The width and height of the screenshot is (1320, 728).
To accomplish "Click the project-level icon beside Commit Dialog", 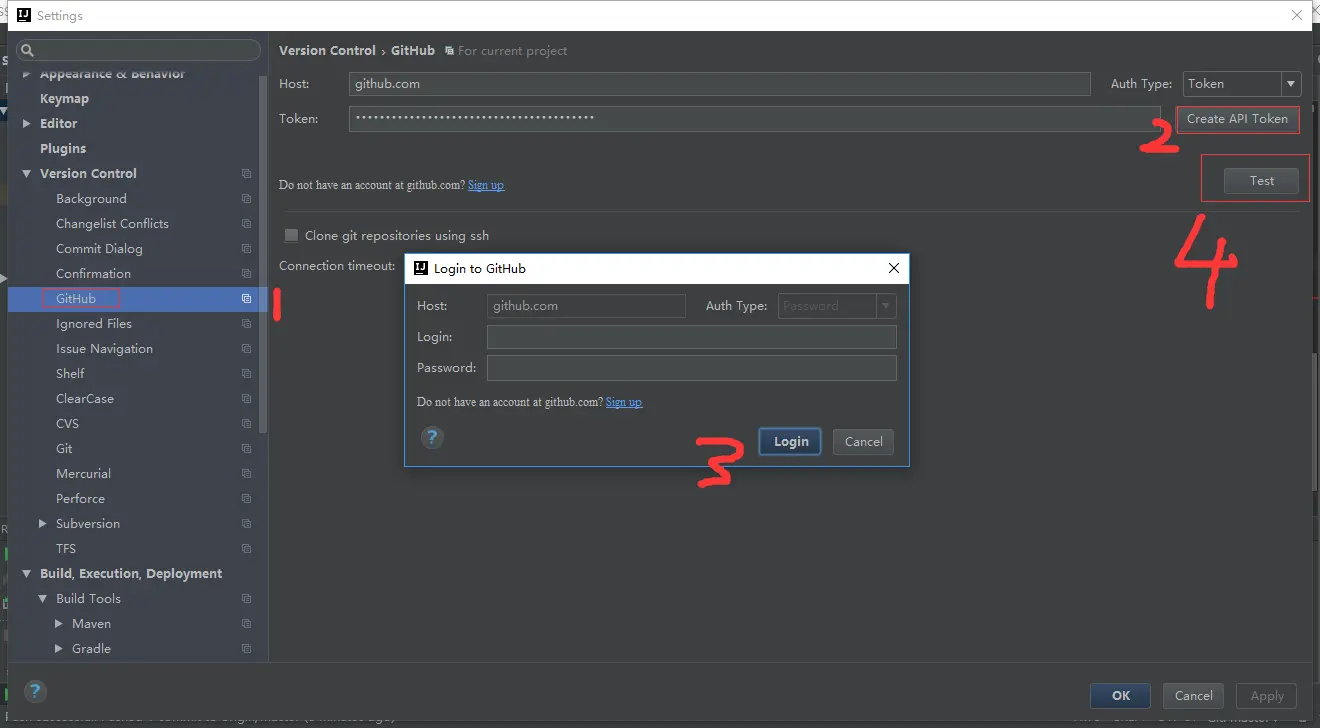I will [x=246, y=249].
